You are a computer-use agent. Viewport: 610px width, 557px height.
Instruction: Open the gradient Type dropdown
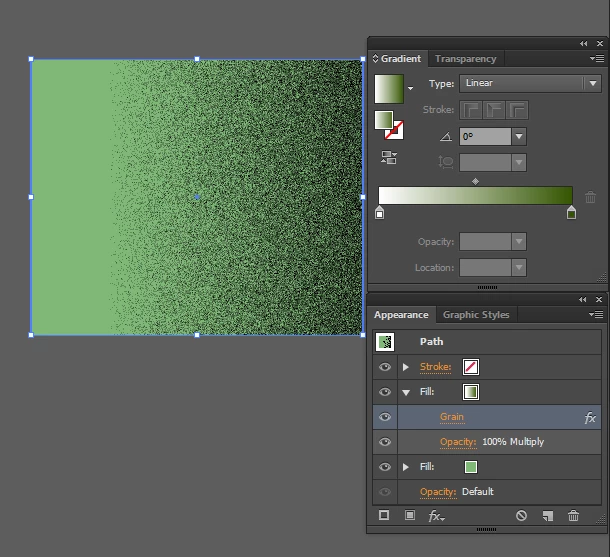530,83
